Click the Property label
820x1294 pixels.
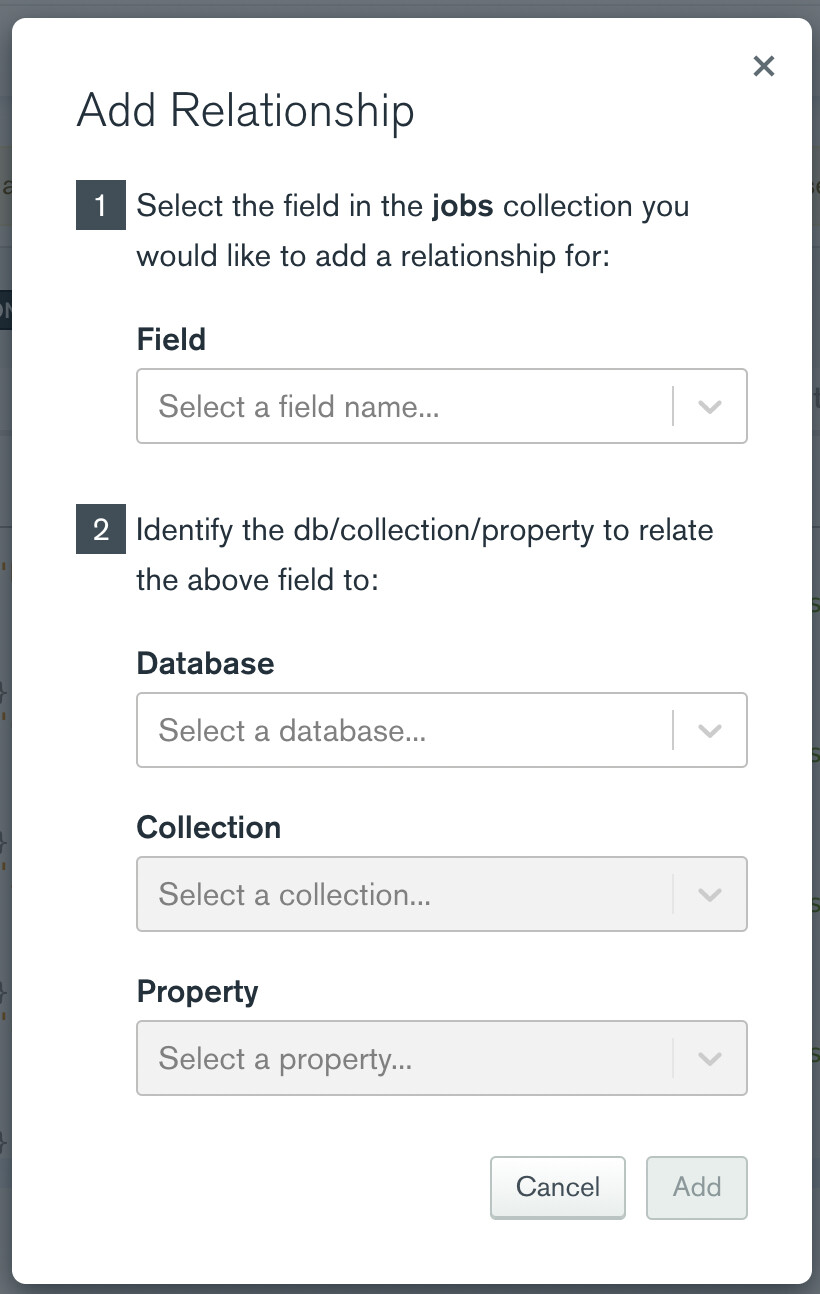pyautogui.click(x=197, y=992)
